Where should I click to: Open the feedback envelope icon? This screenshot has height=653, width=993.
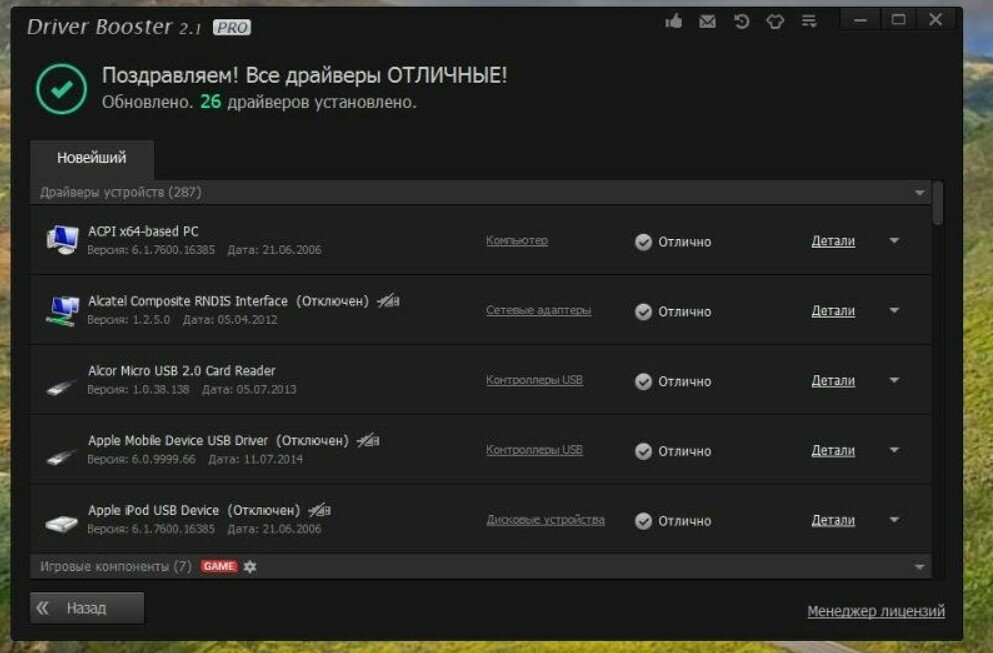click(x=707, y=22)
